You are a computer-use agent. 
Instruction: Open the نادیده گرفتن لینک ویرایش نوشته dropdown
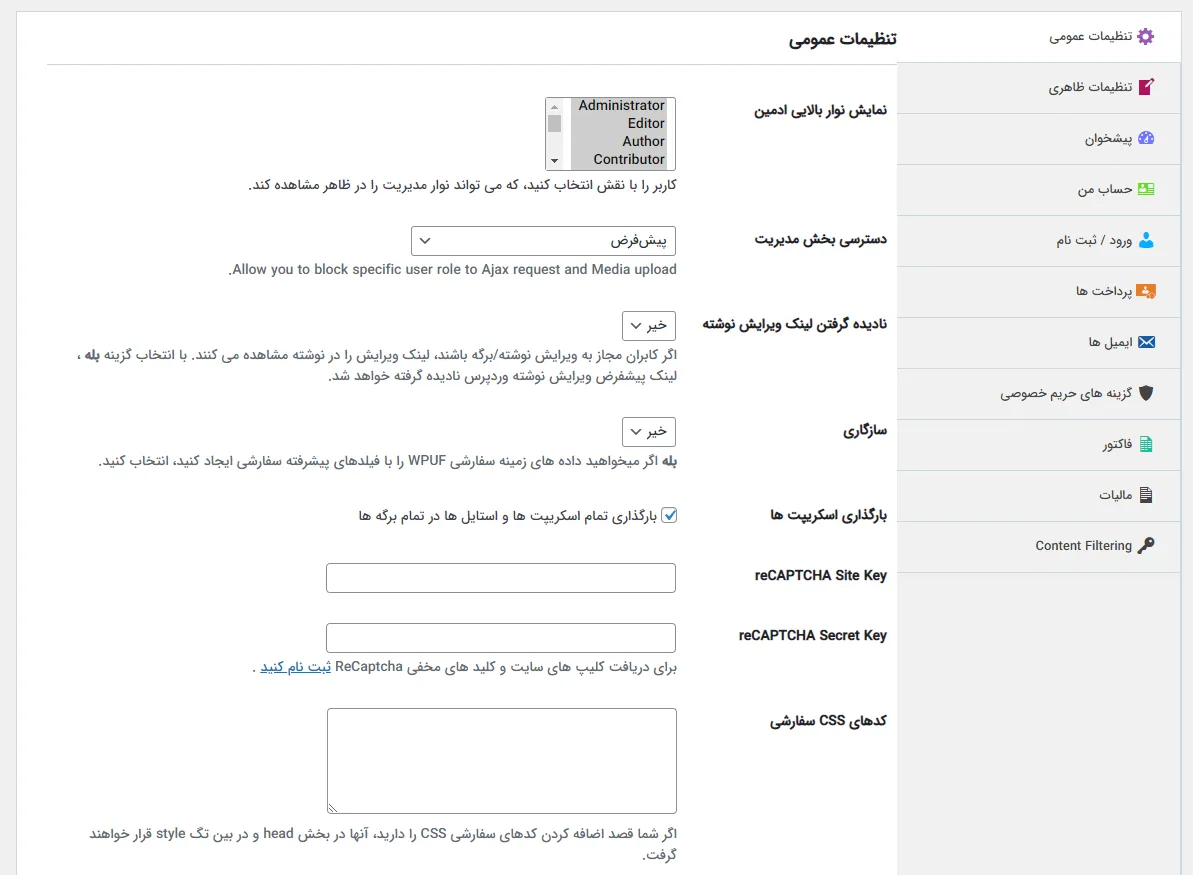coord(649,326)
